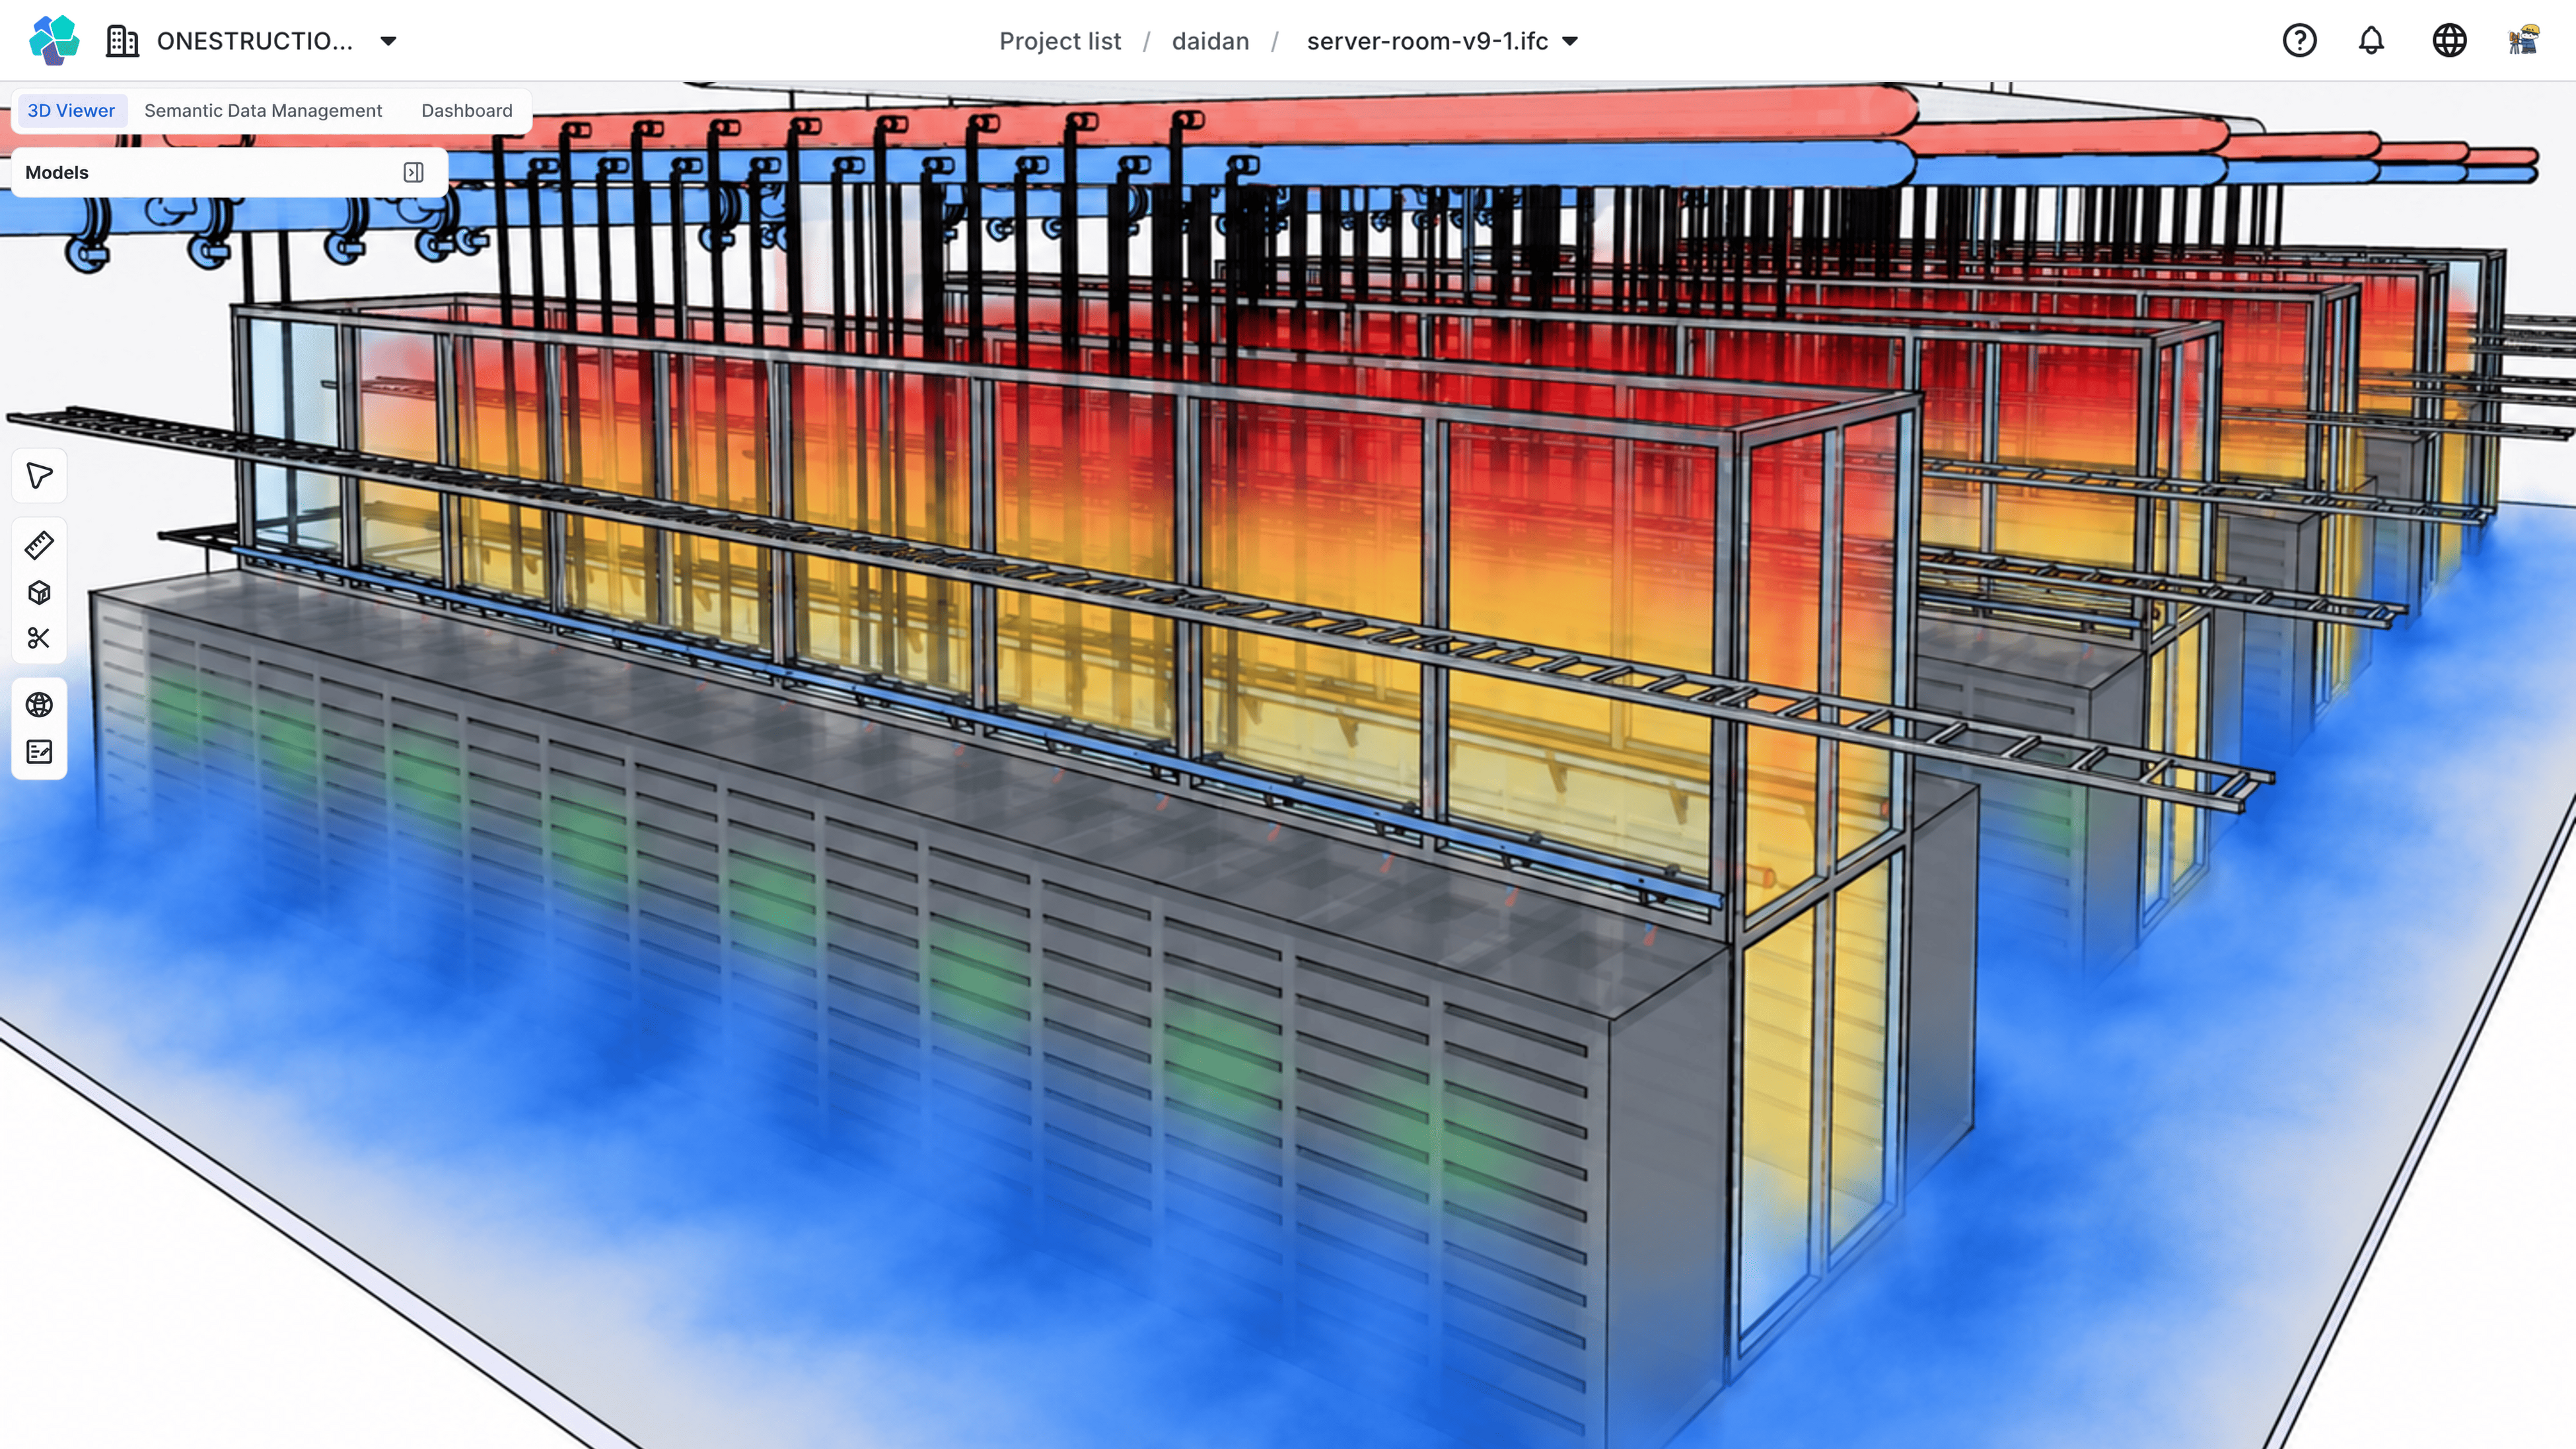The width and height of the screenshot is (2576, 1449).
Task: Open the globe tool in left toolbar
Action: tap(39, 705)
